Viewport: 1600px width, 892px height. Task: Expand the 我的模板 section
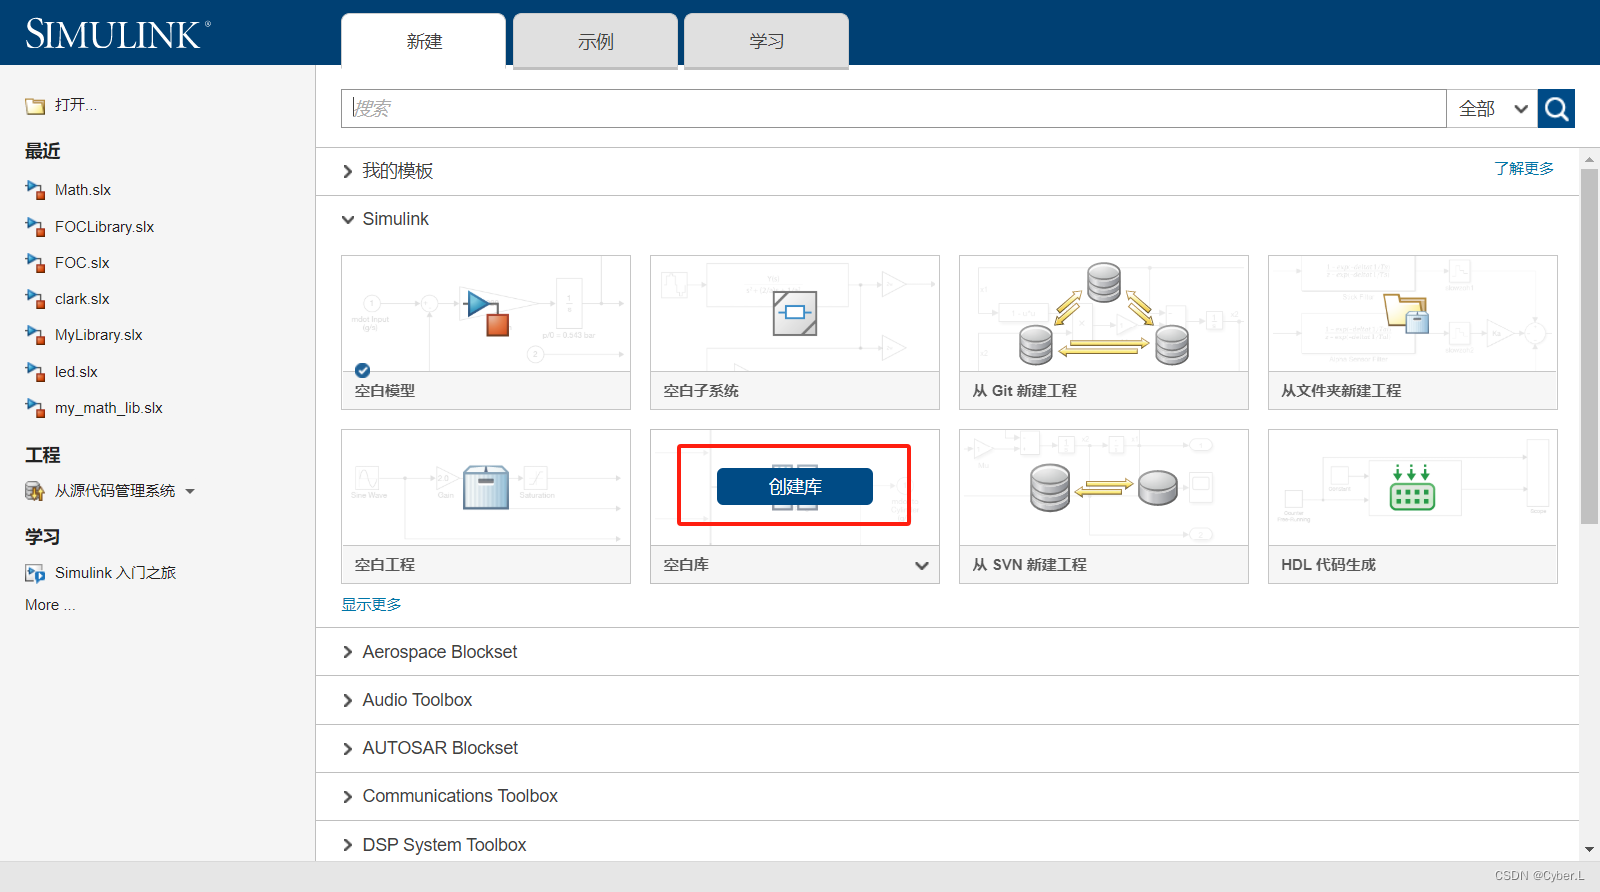pyautogui.click(x=347, y=172)
